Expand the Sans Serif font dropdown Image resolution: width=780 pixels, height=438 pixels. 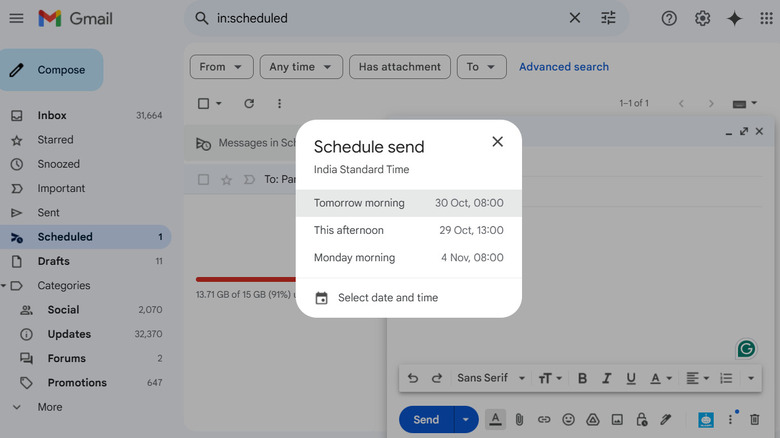[491, 378]
